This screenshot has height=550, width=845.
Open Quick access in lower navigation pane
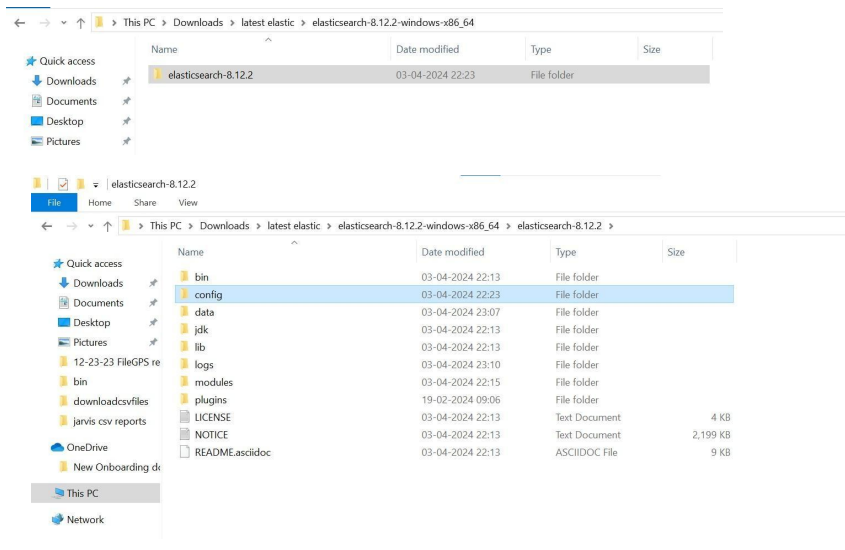87,263
